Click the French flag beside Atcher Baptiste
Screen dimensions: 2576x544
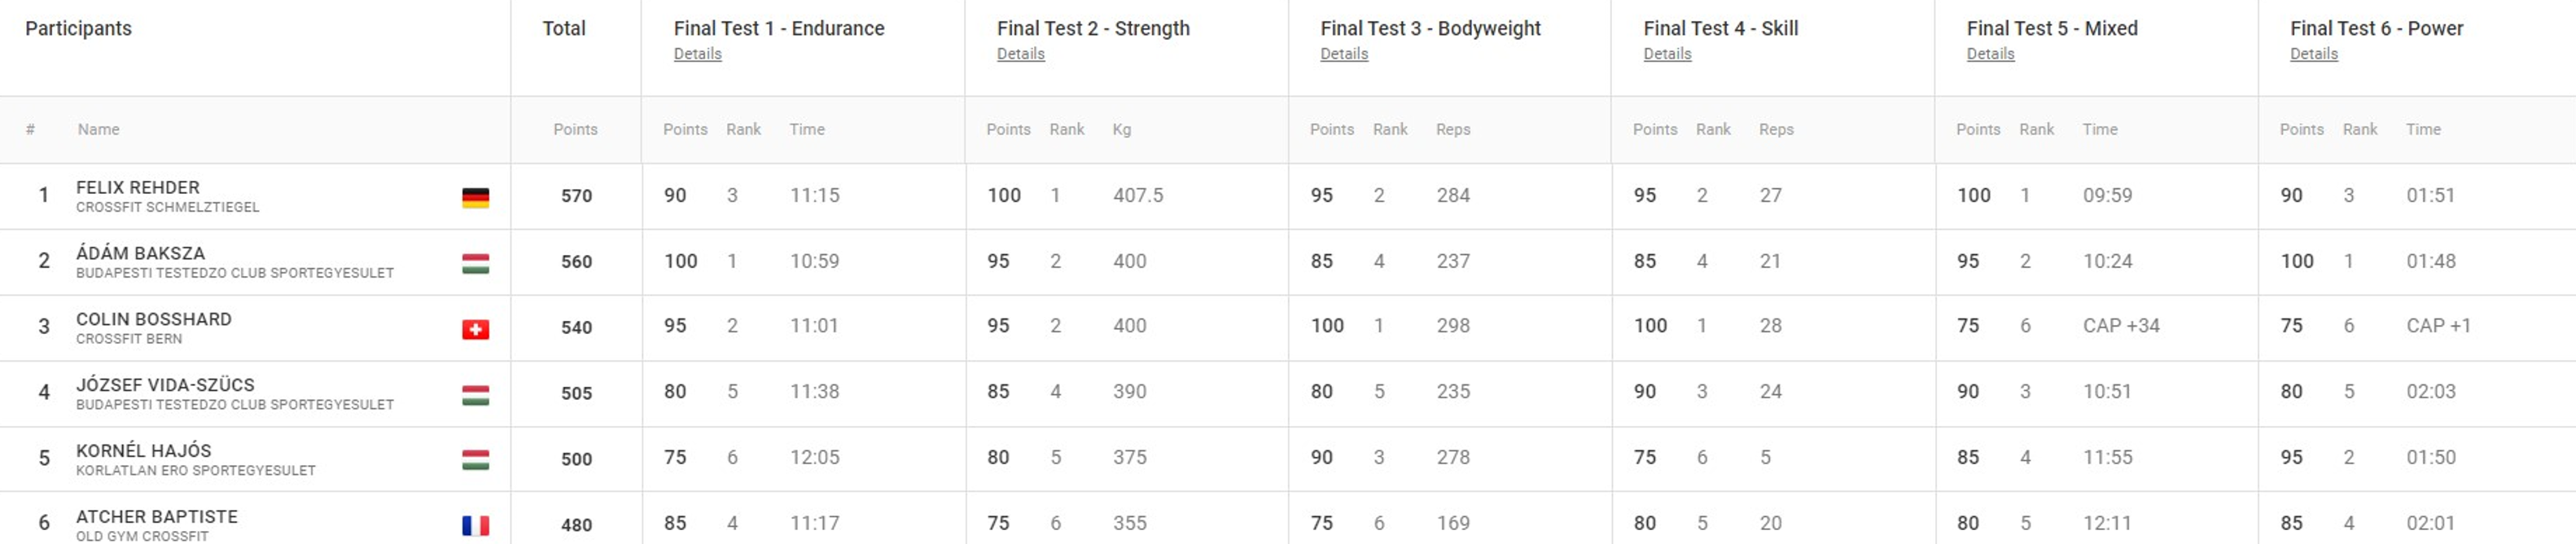475,526
